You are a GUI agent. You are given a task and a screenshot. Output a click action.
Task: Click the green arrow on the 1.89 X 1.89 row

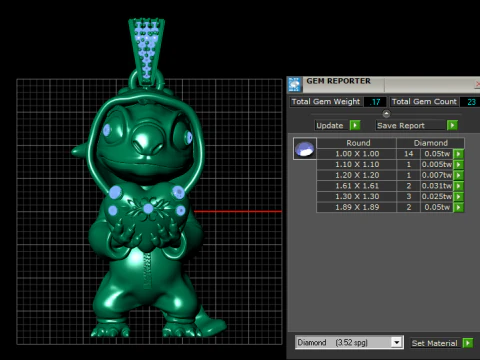tap(459, 207)
